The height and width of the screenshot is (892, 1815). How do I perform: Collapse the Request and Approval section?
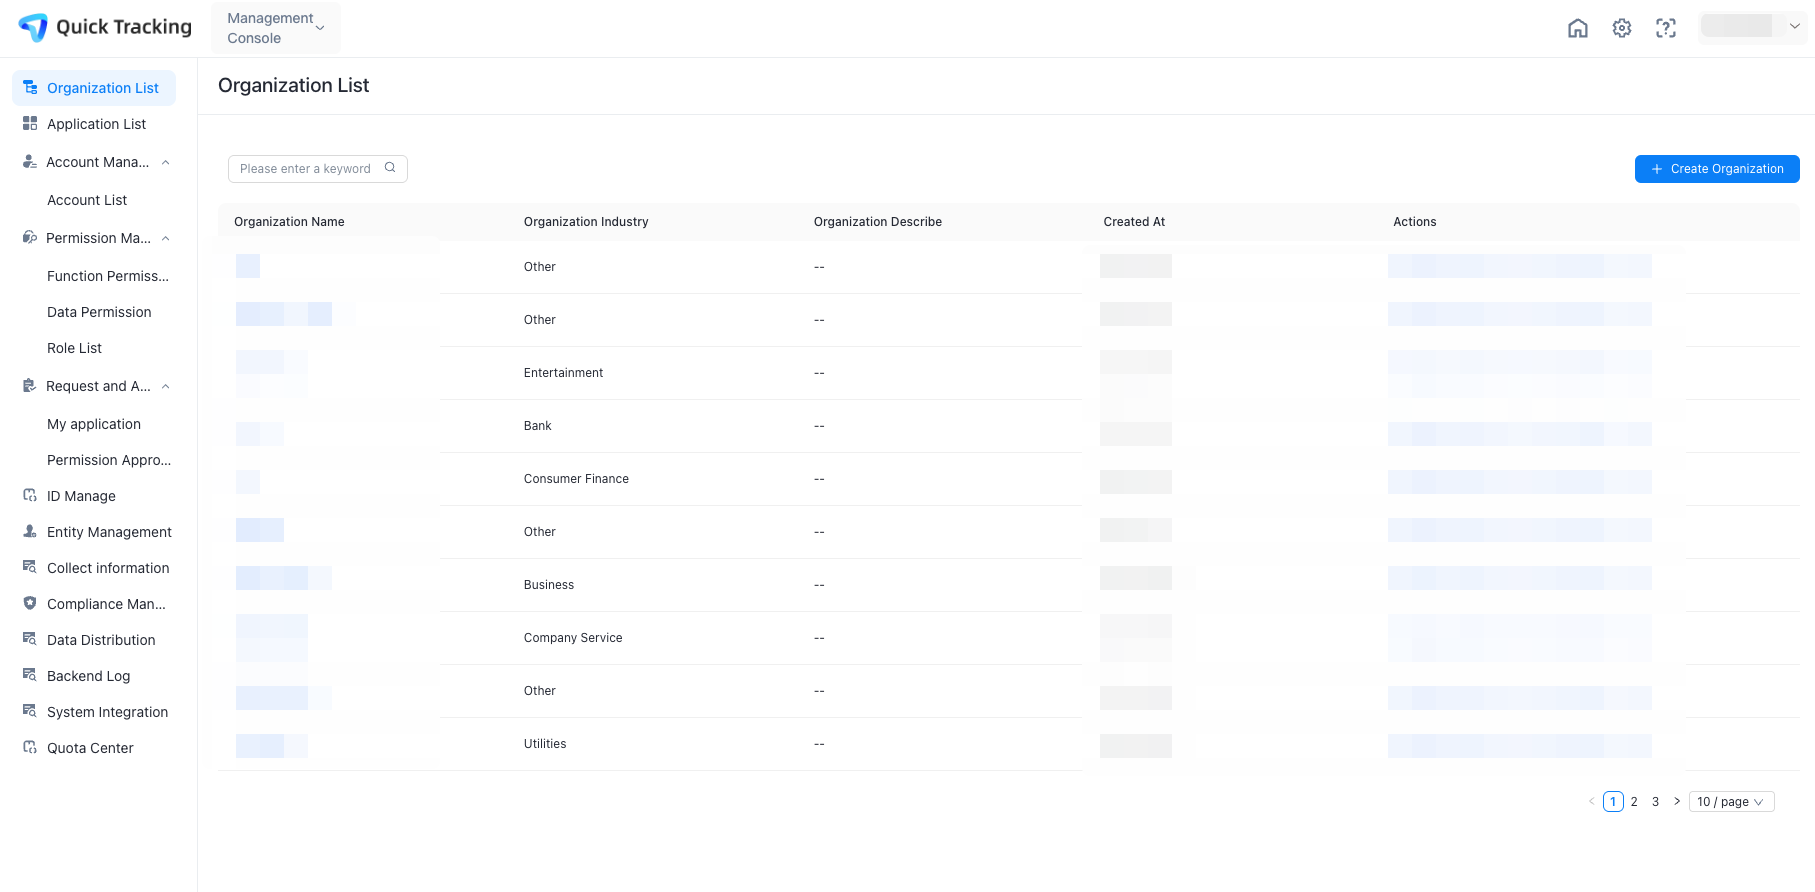166,386
